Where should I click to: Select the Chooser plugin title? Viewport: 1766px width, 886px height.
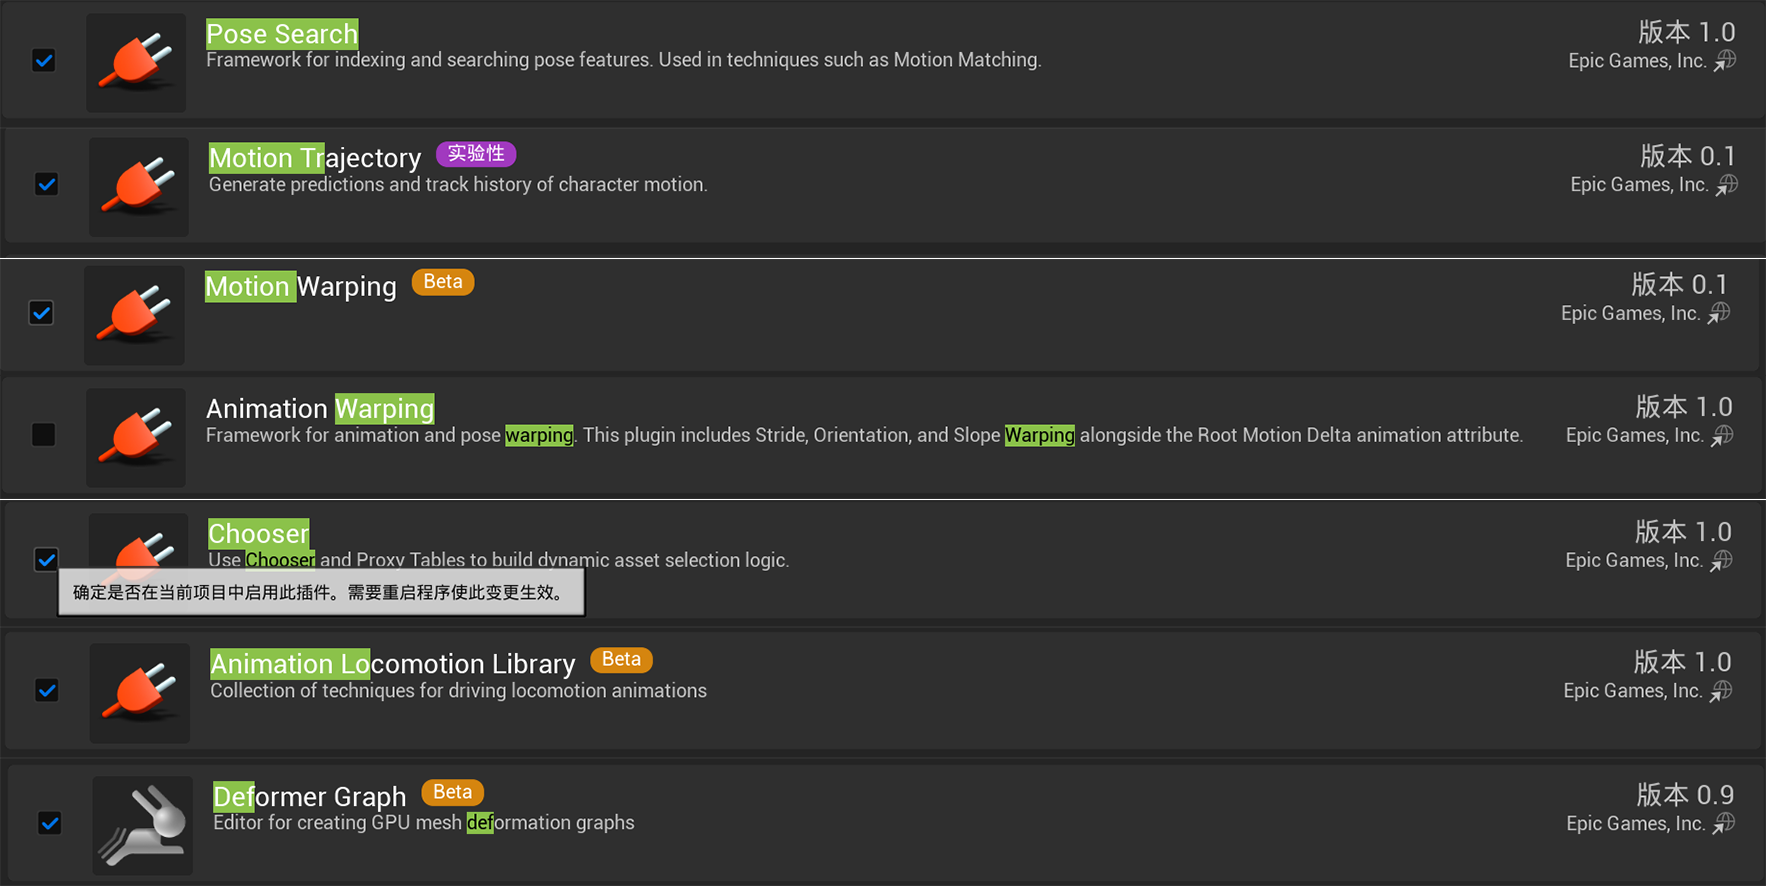pos(259,533)
